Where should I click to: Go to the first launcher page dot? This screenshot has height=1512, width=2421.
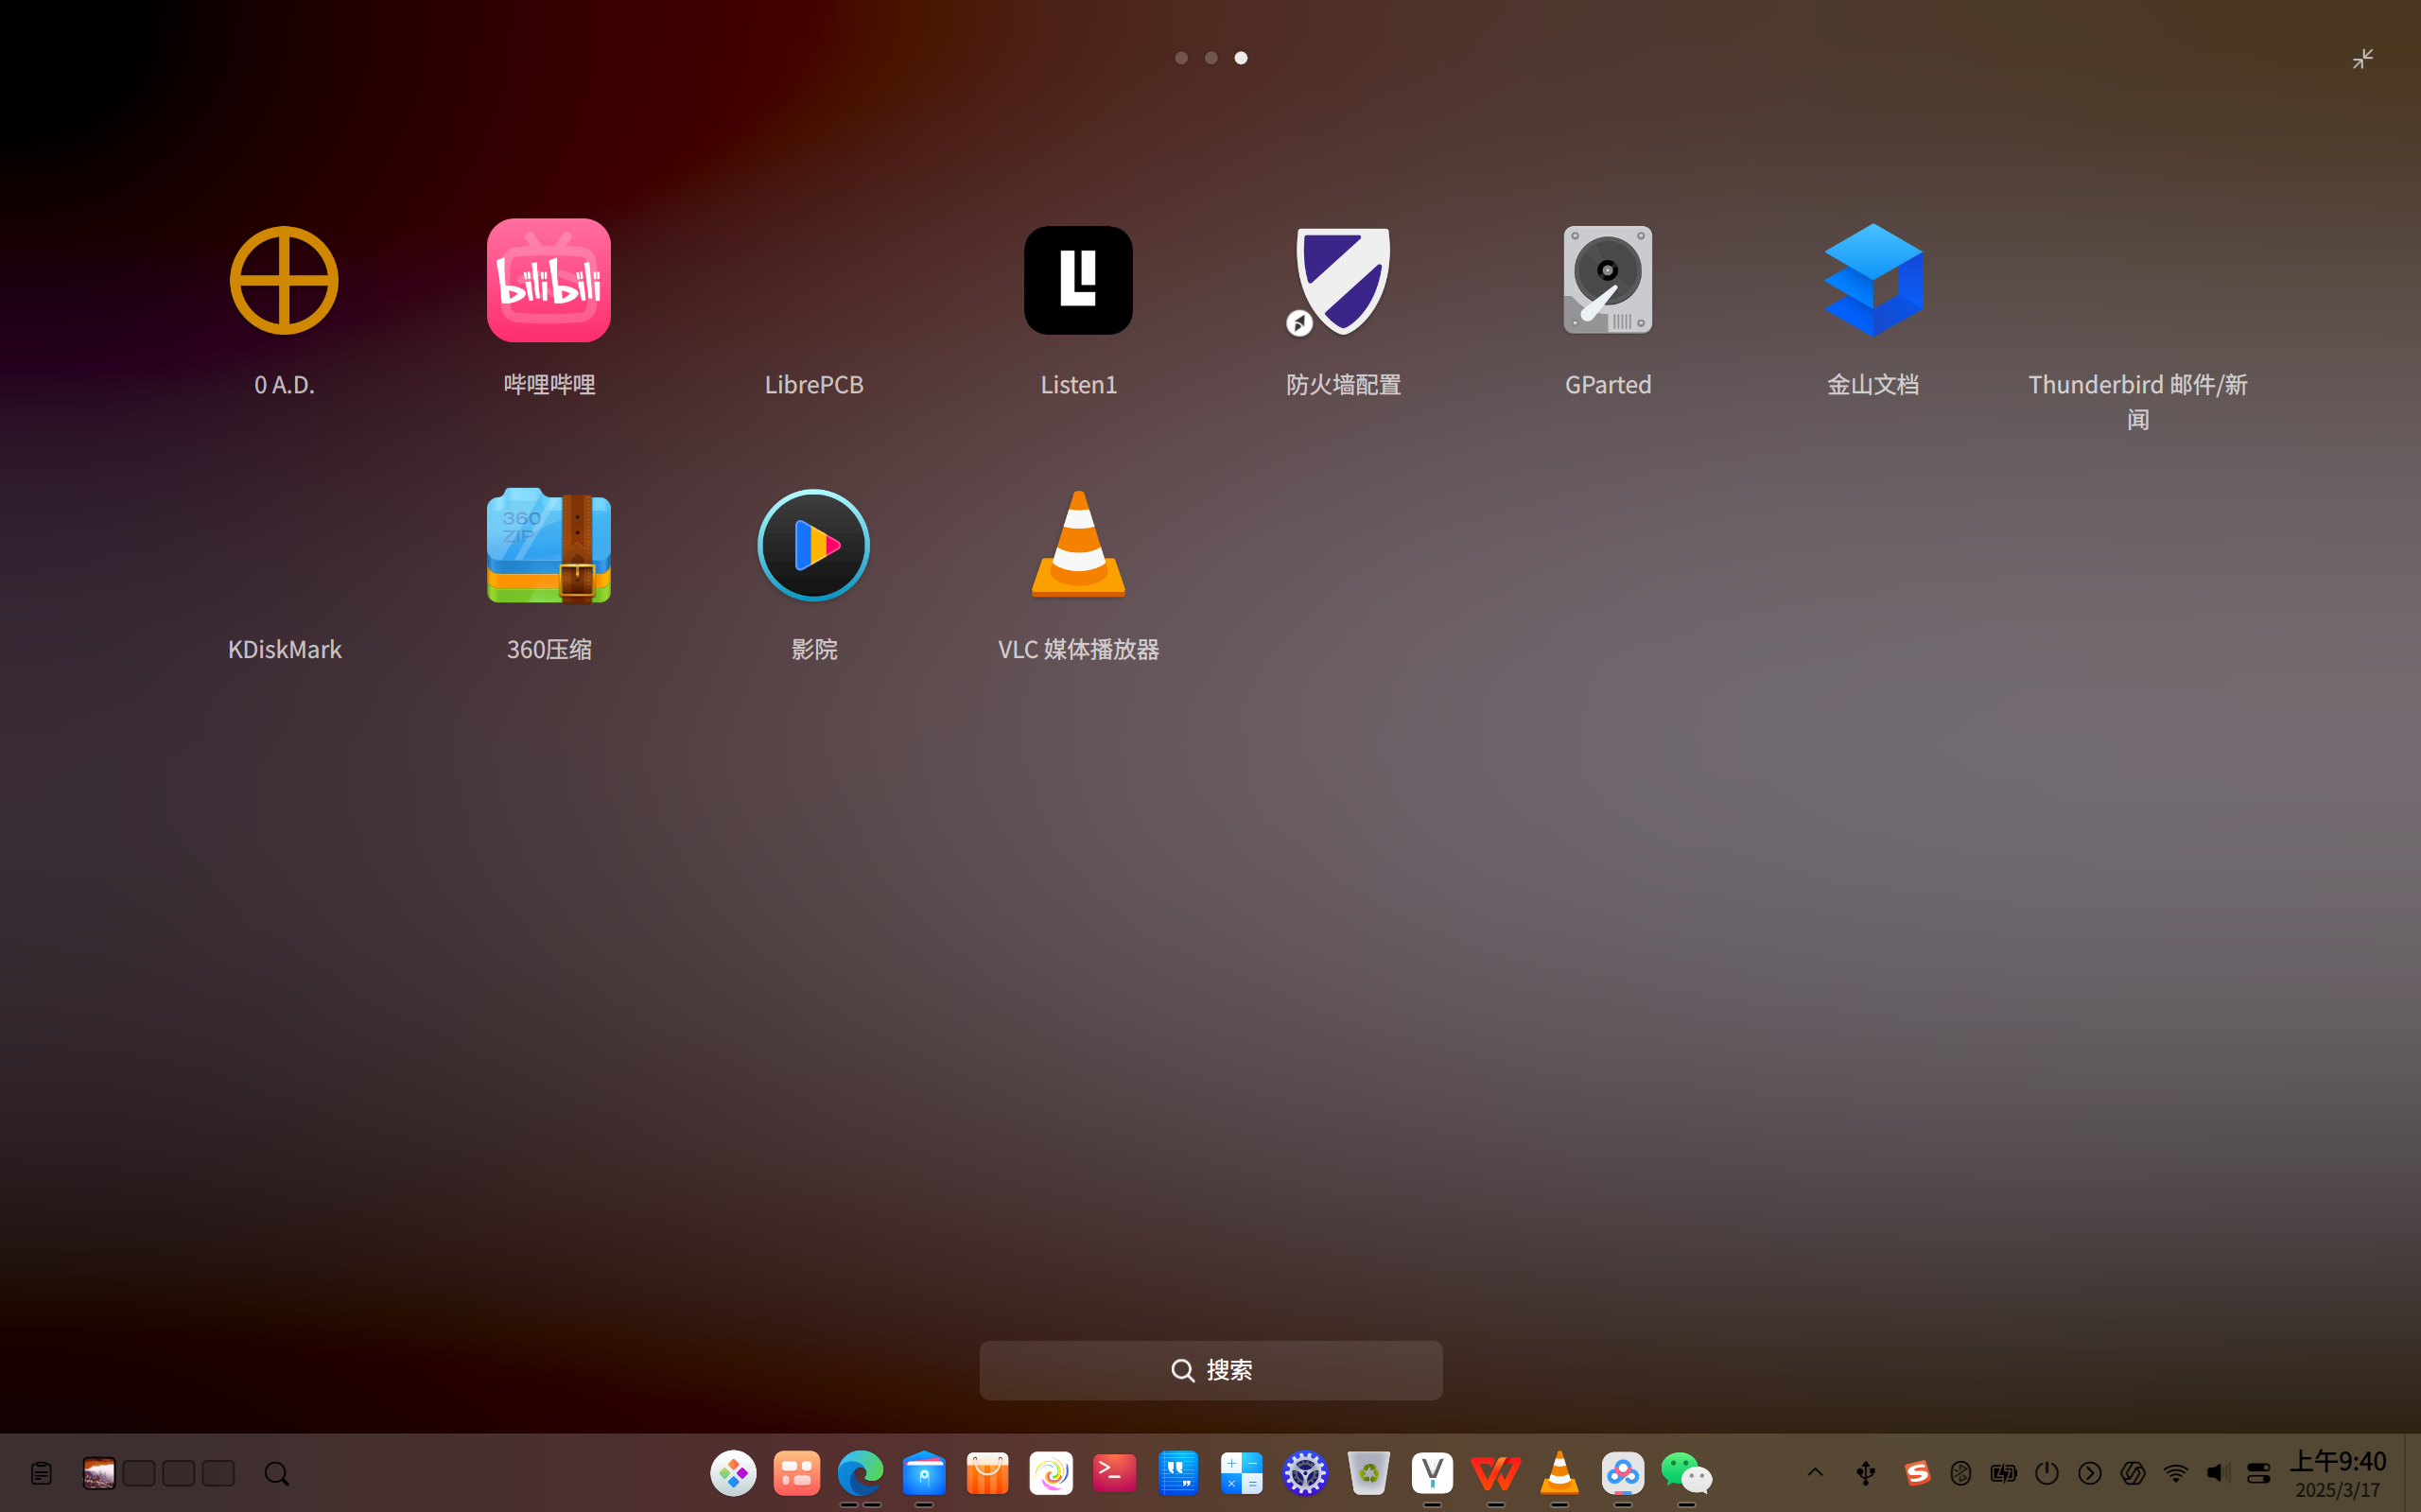1181,58
